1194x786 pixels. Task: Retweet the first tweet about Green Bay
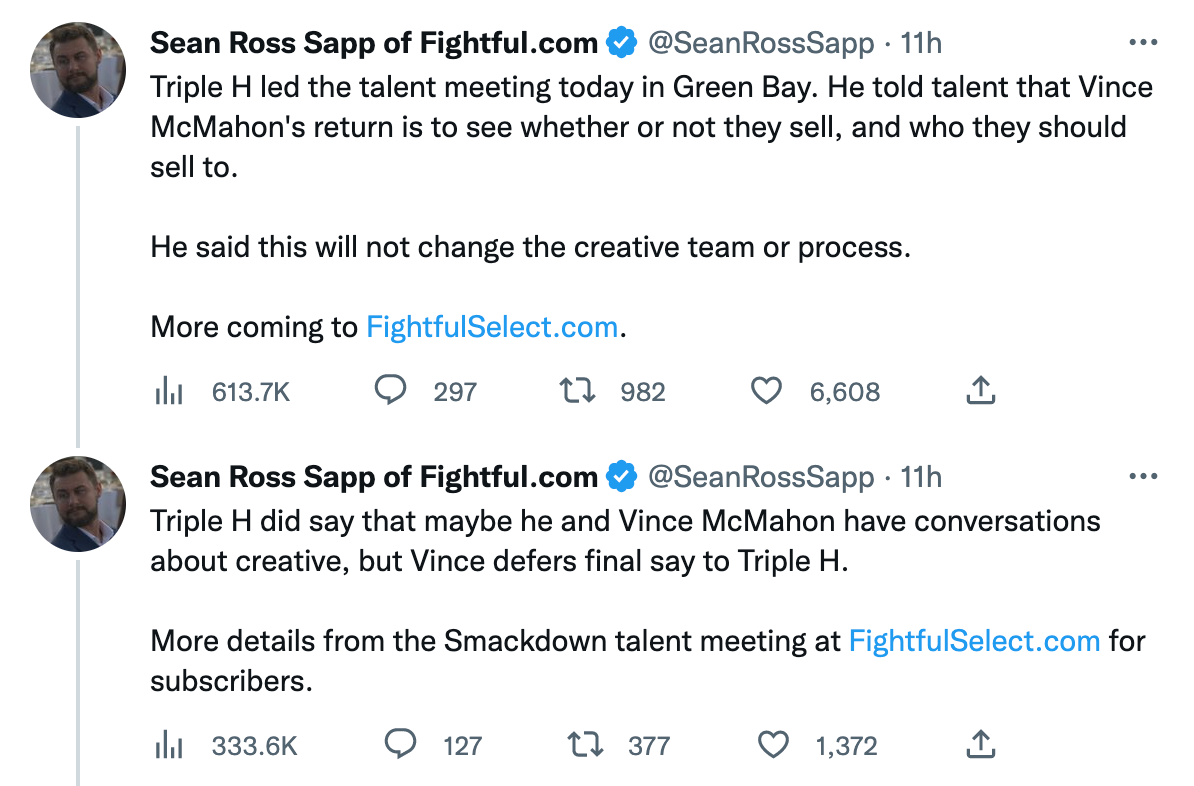[x=576, y=391]
